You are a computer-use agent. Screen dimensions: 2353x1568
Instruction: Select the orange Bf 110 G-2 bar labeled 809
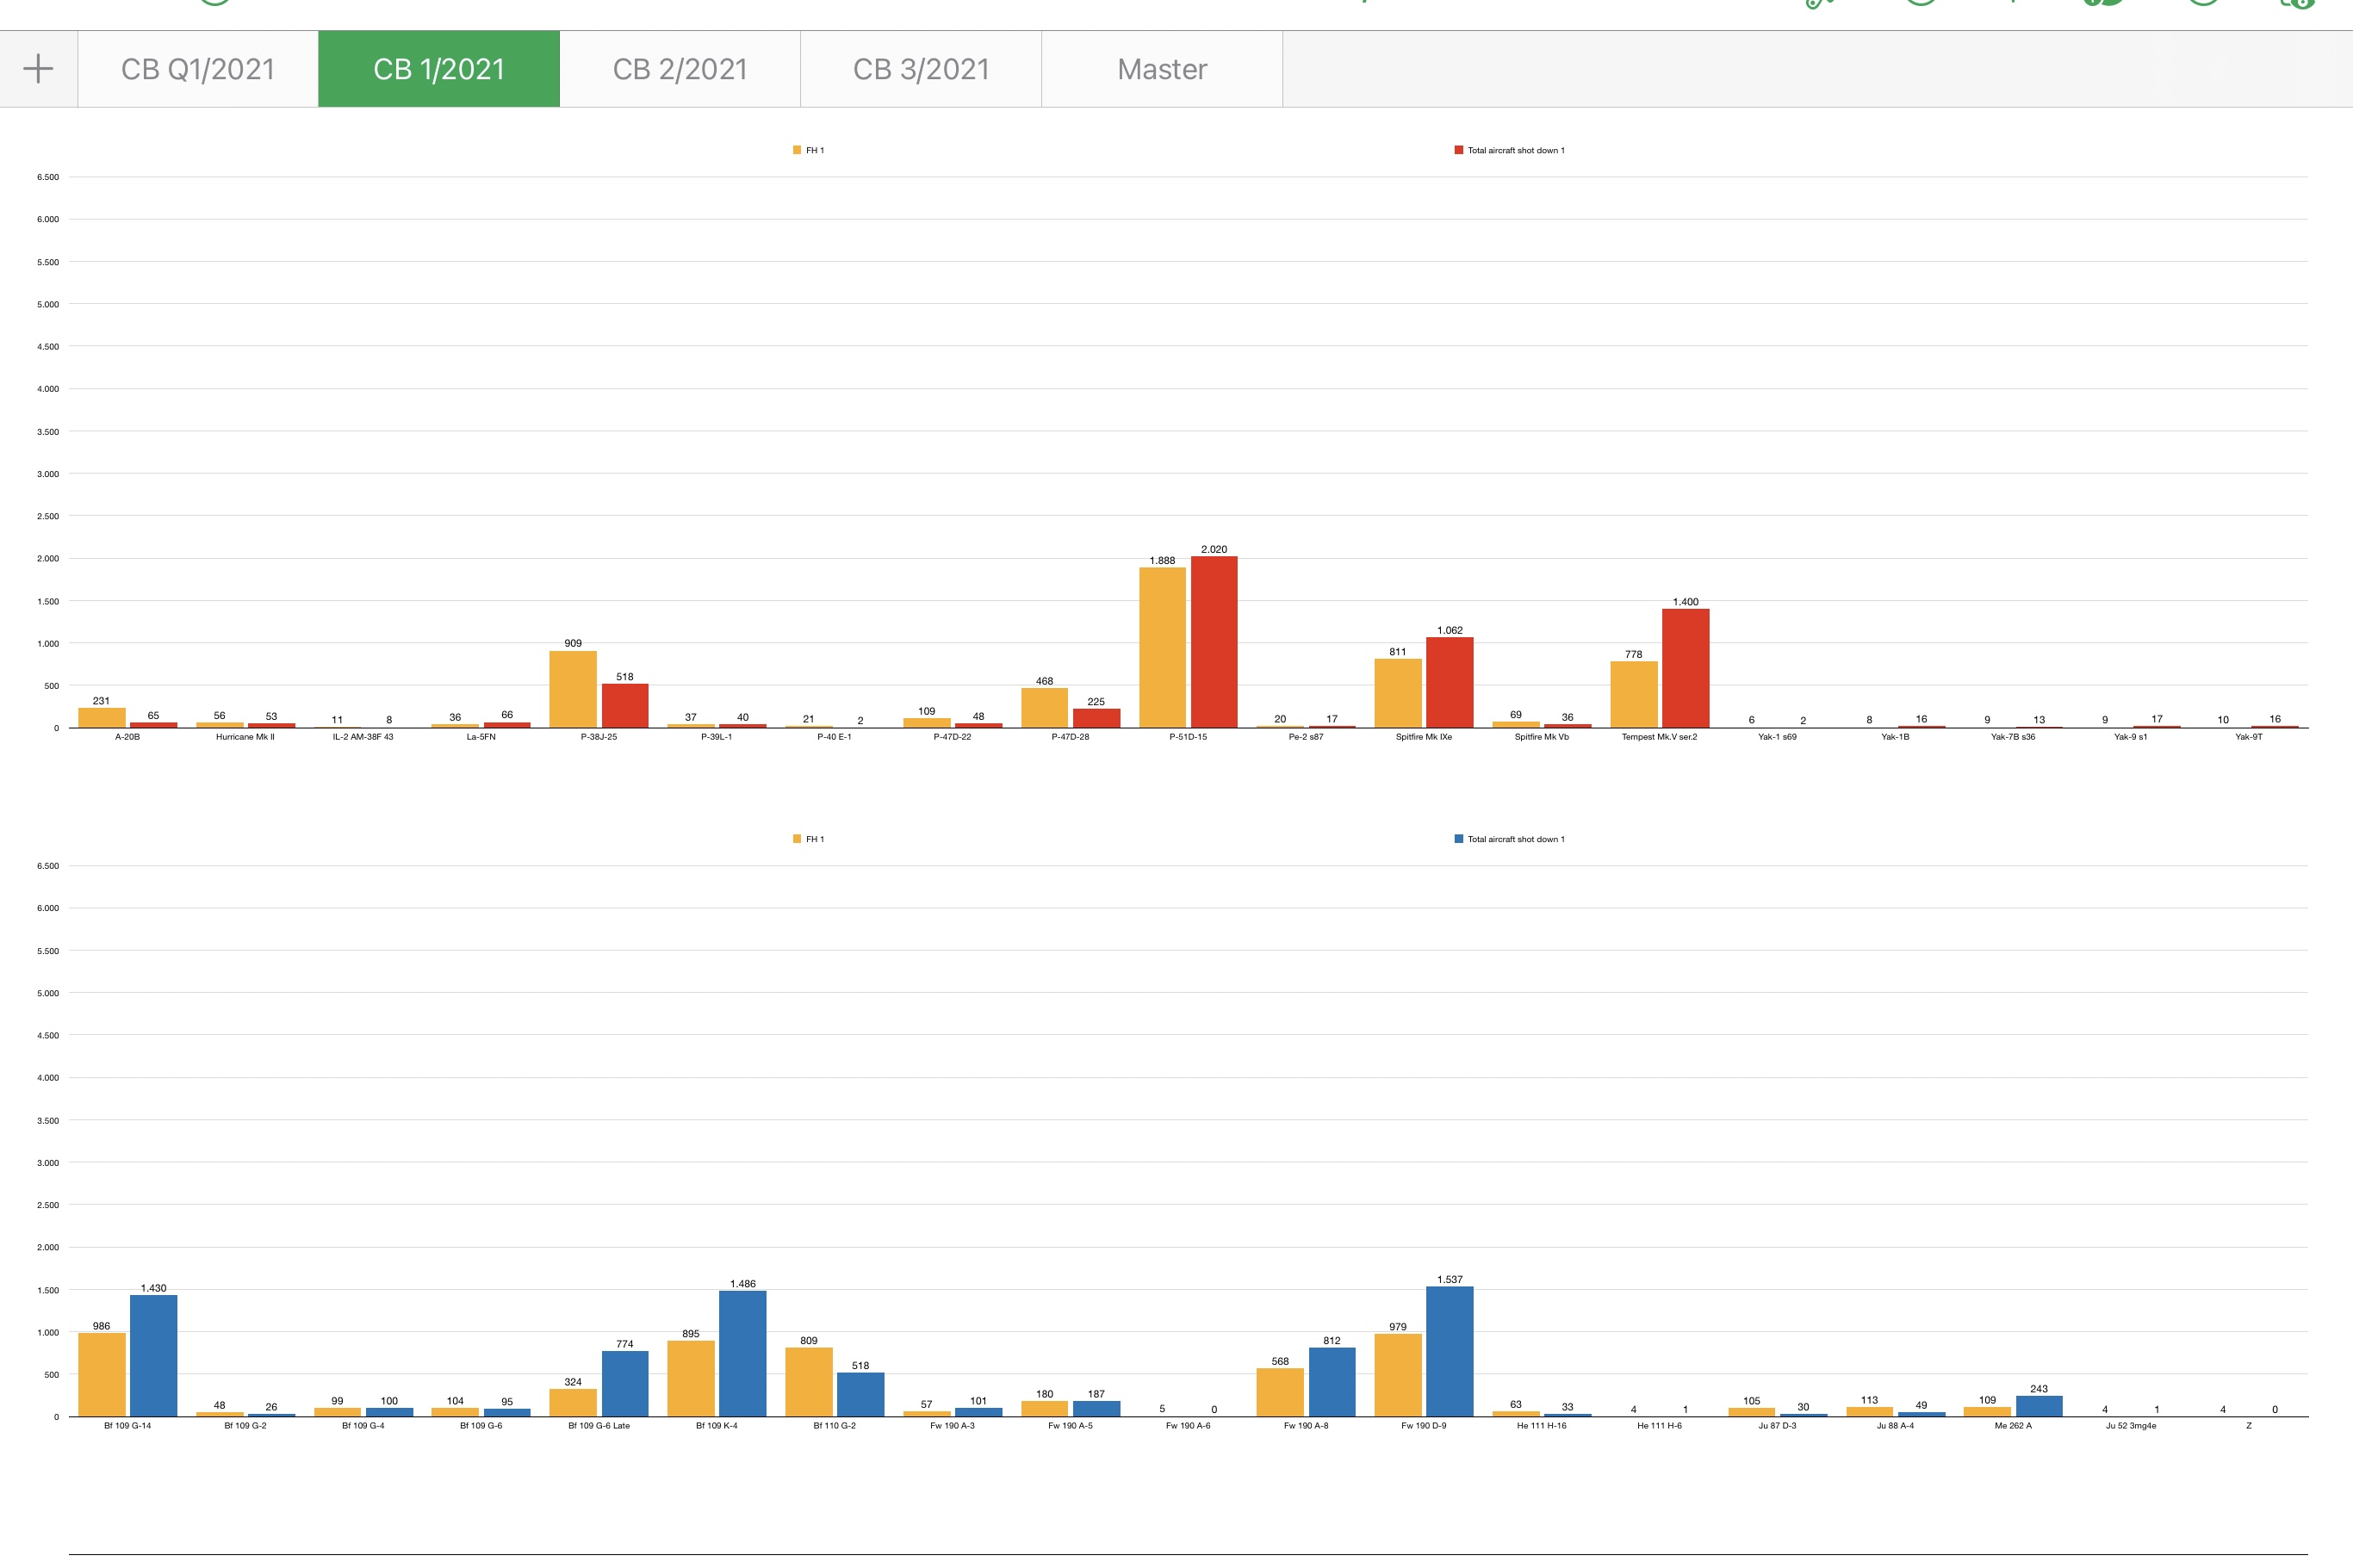[809, 1381]
